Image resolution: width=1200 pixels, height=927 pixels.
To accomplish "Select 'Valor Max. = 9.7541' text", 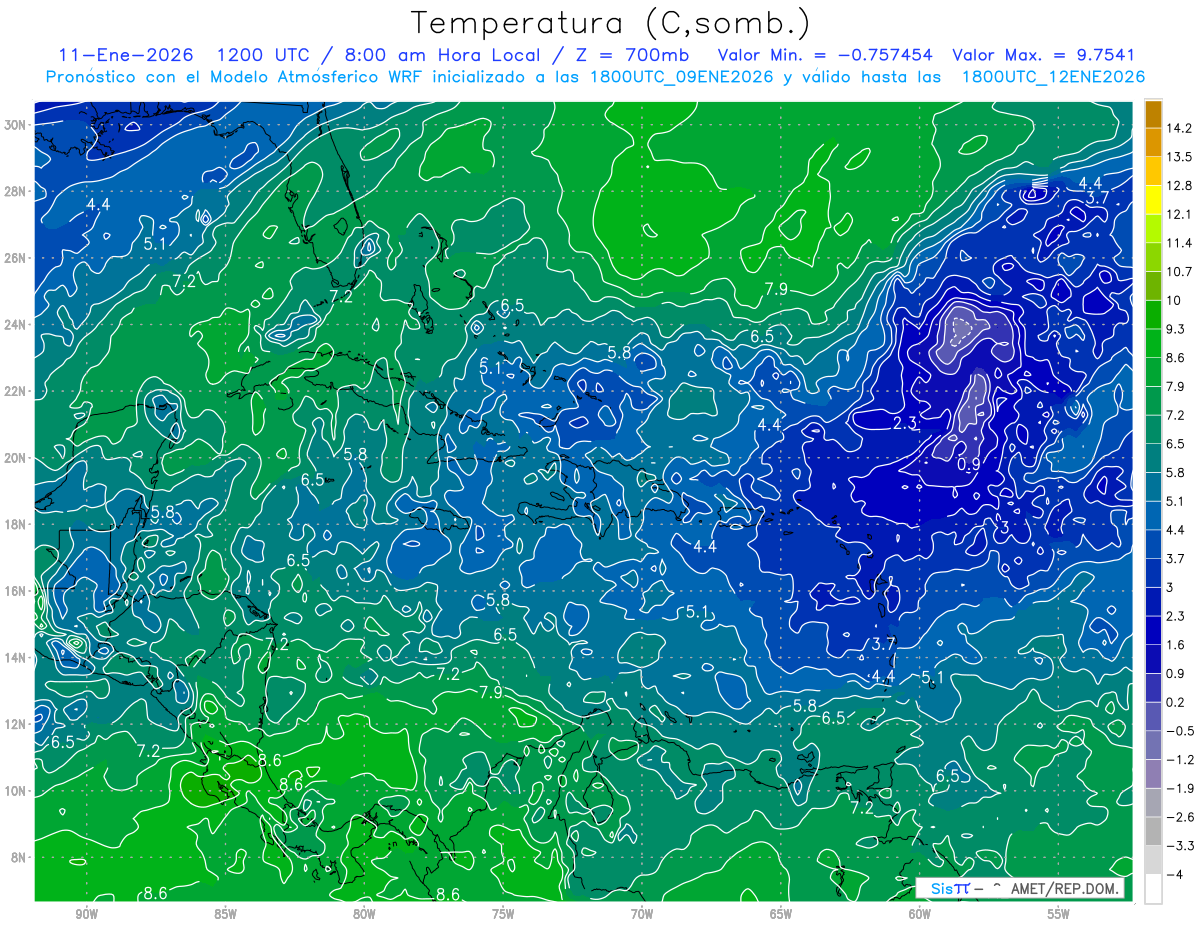I will (1043, 55).
